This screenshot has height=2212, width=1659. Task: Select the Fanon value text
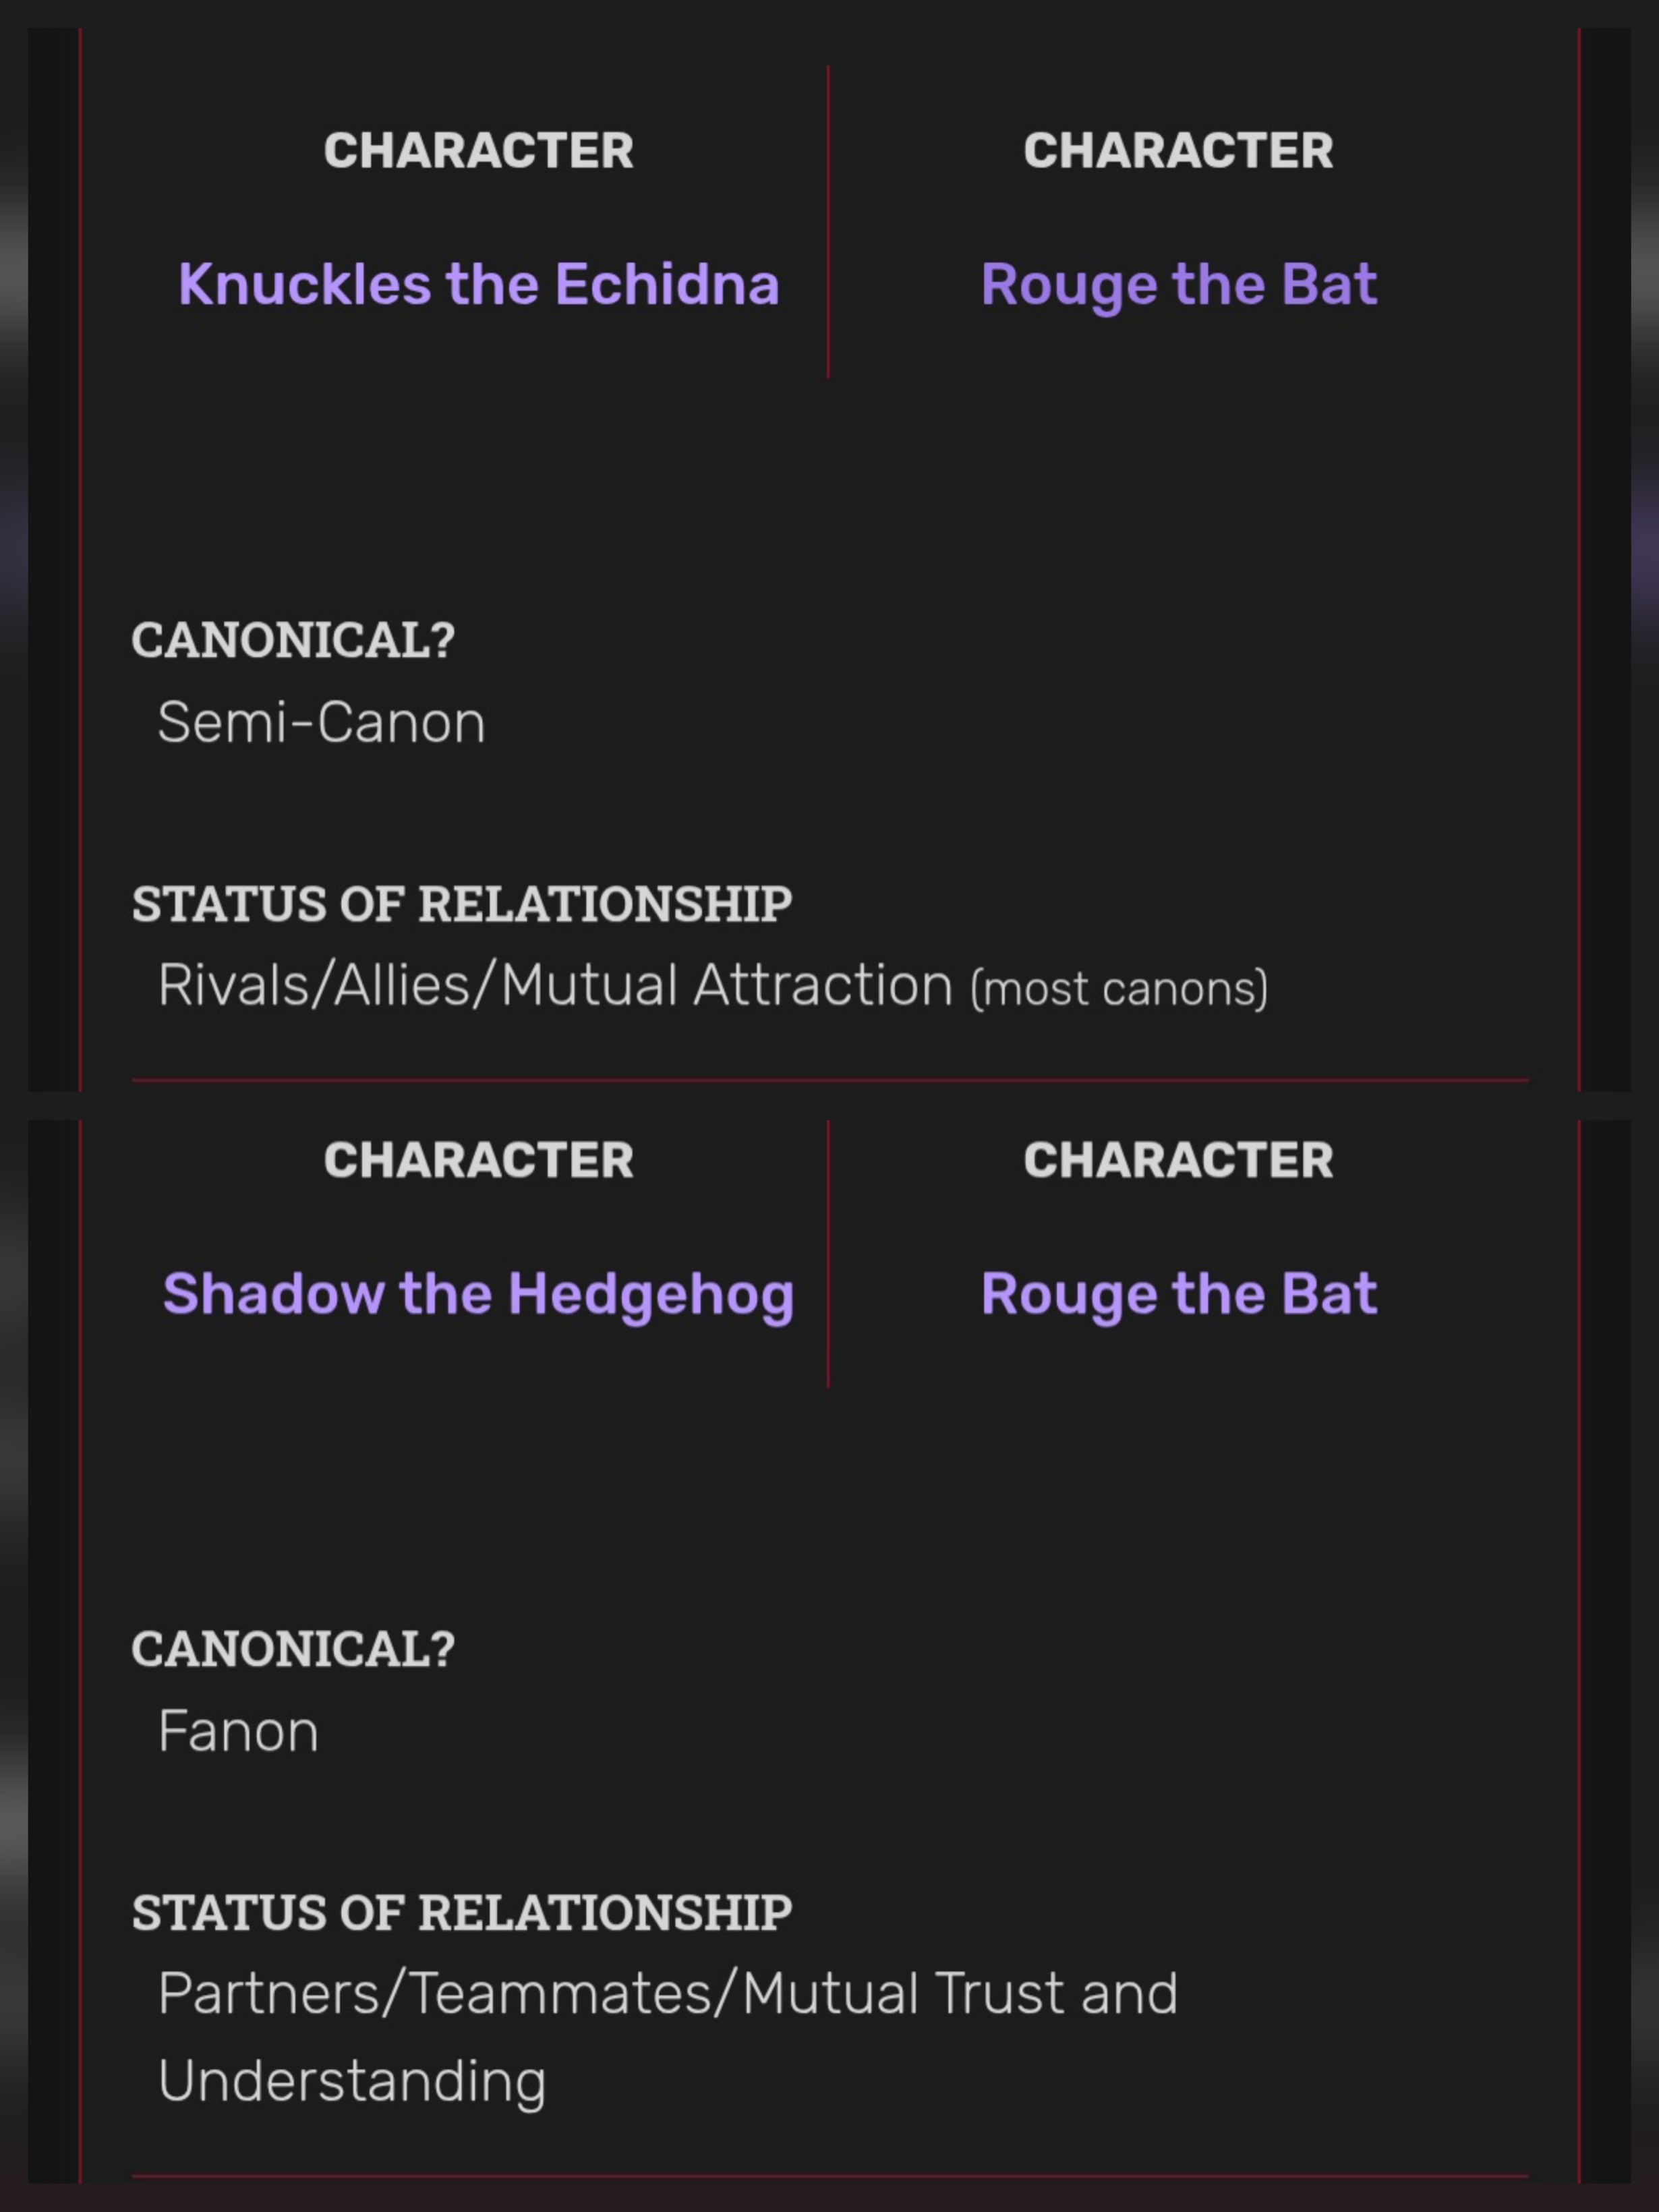coord(238,1731)
